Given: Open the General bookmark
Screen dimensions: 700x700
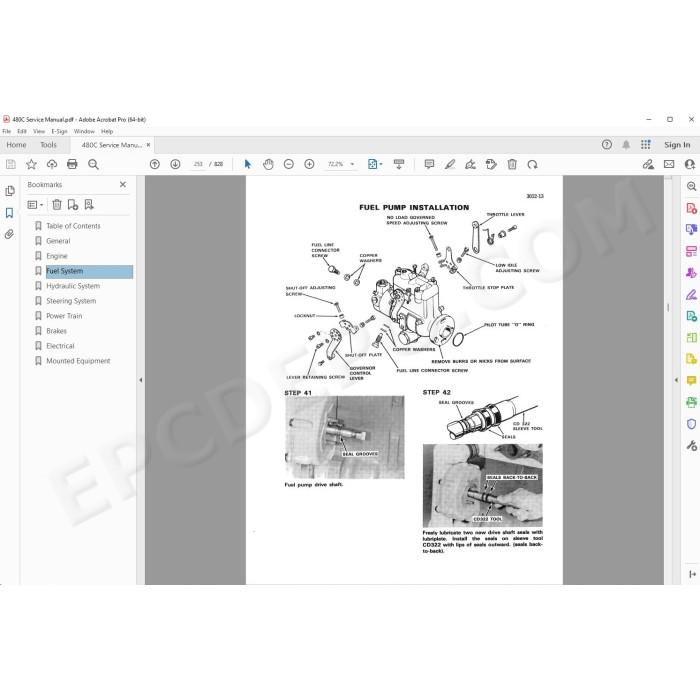Looking at the screenshot, I should point(58,241).
